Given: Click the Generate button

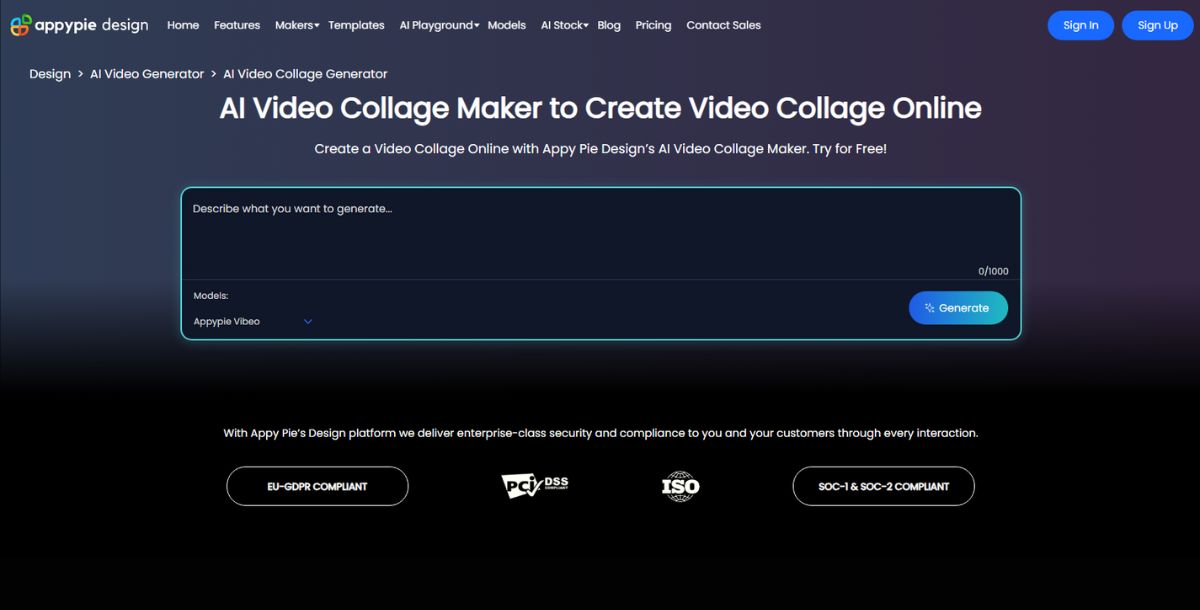Looking at the screenshot, I should (958, 308).
